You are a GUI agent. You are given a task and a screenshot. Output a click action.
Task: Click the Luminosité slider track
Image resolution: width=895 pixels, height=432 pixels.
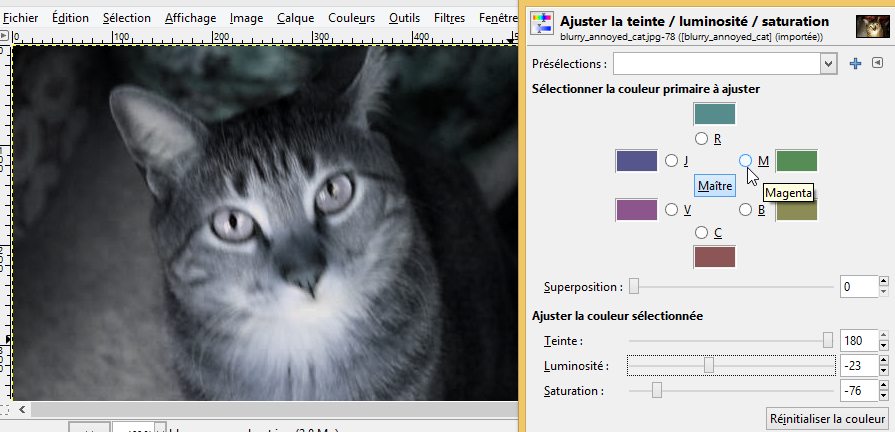pyautogui.click(x=731, y=365)
